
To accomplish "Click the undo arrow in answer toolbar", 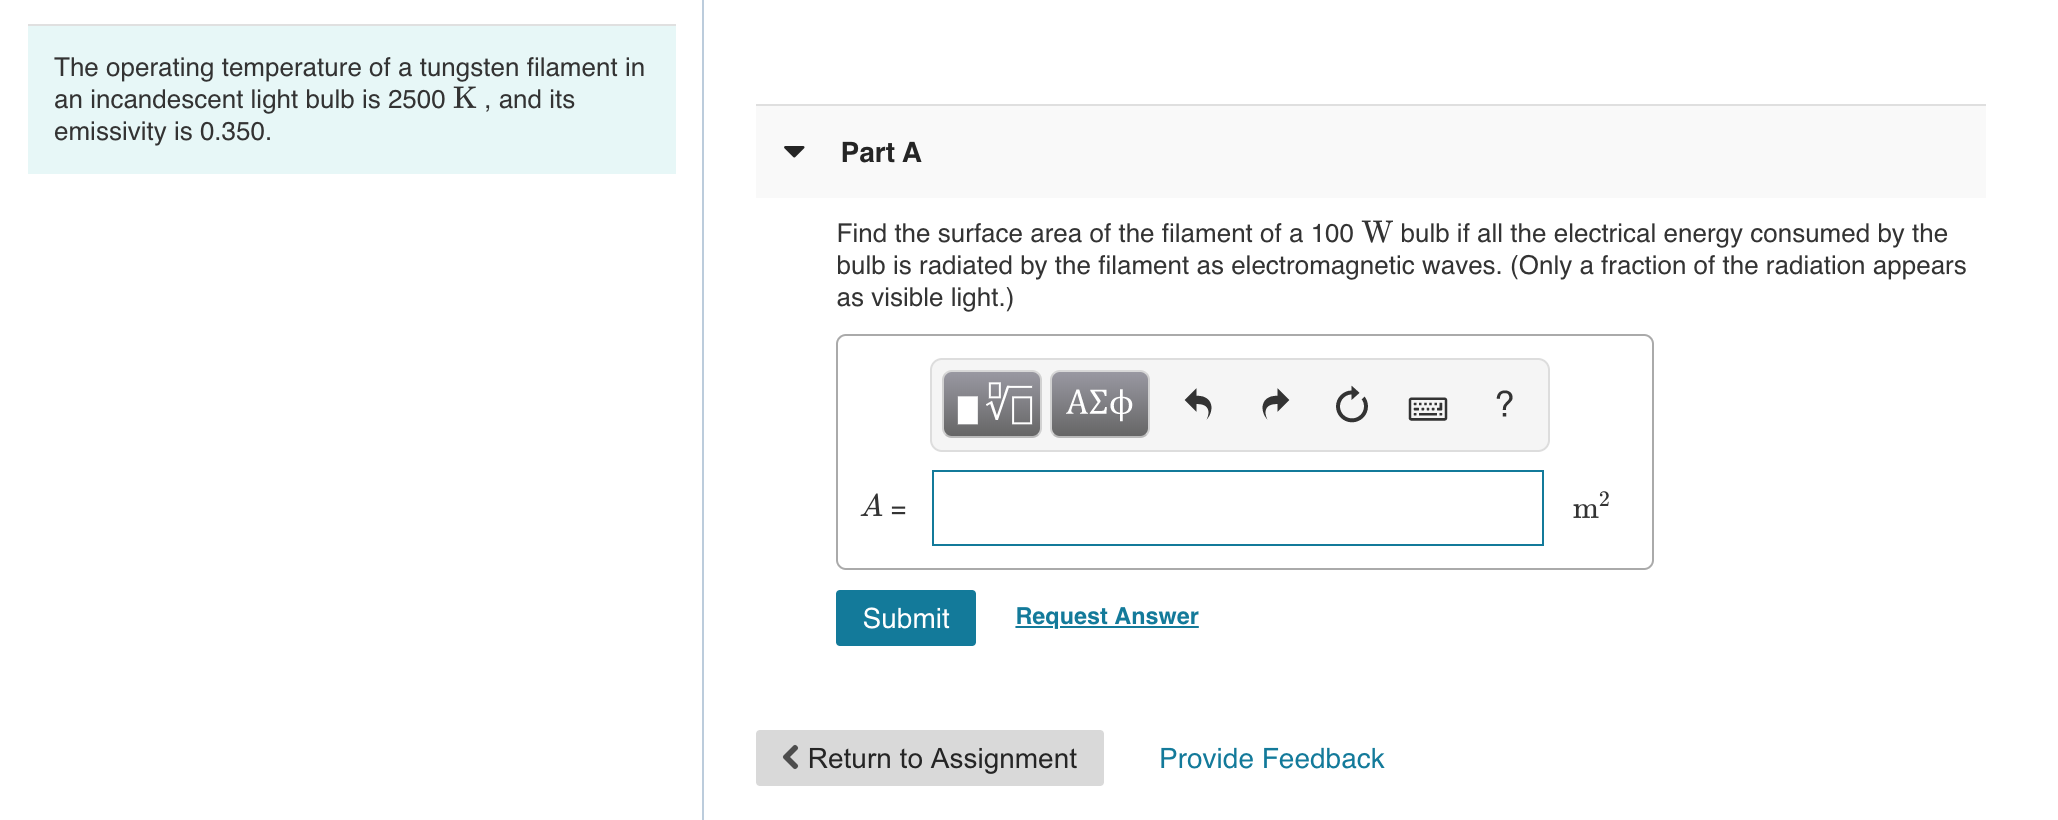I will (x=1199, y=404).
